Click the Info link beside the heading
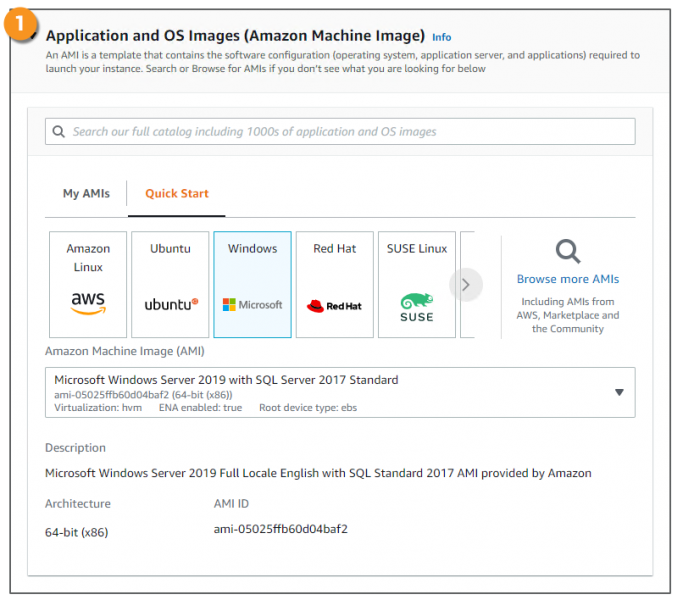 (x=441, y=37)
